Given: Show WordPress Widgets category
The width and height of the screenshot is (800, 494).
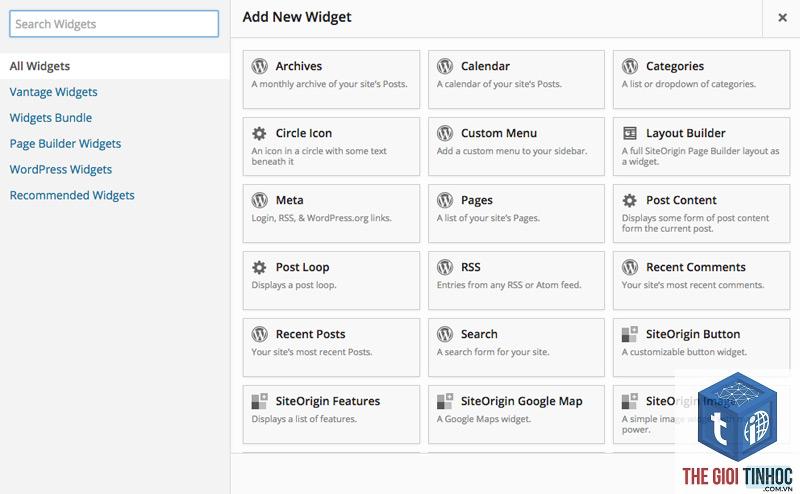Looking at the screenshot, I should (x=61, y=169).
